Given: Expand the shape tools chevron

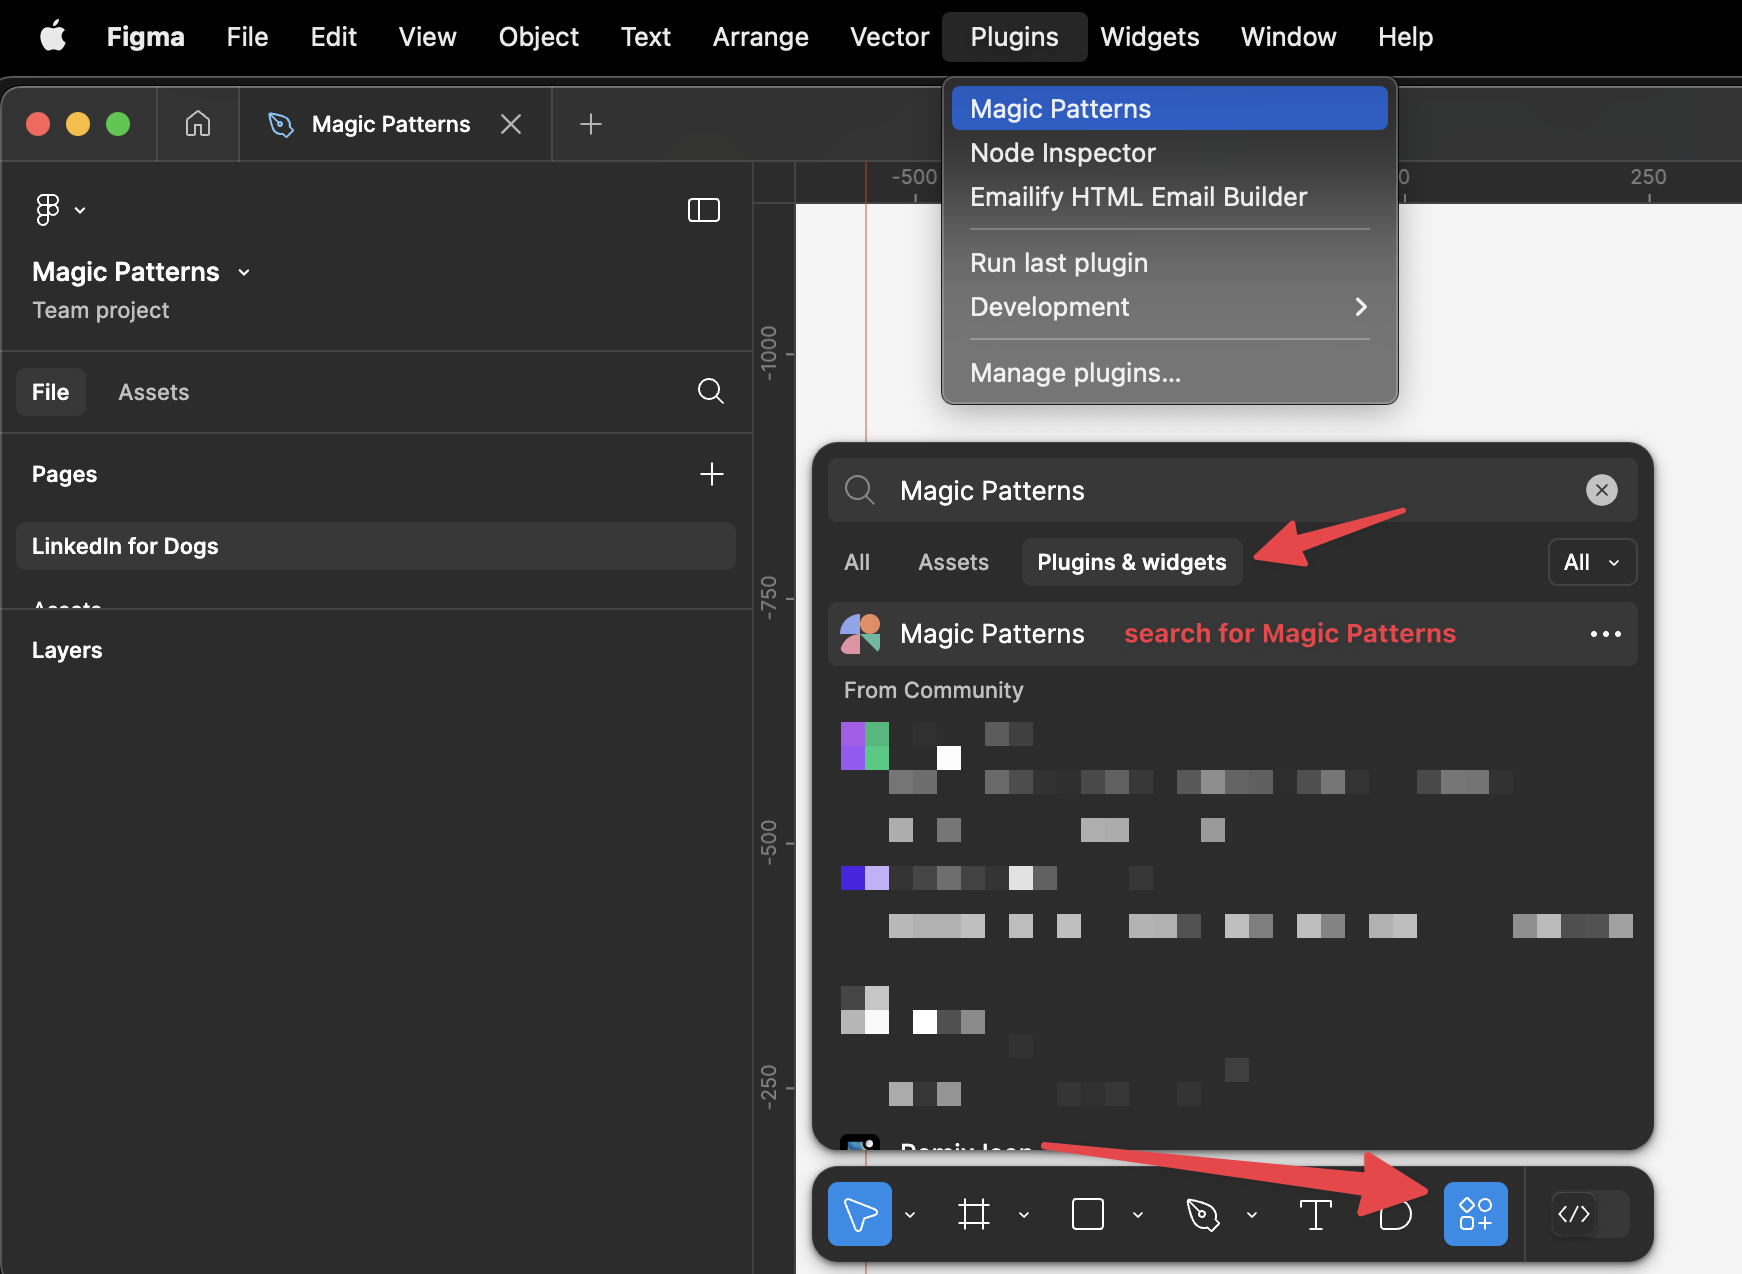Looking at the screenshot, I should coord(1138,1215).
